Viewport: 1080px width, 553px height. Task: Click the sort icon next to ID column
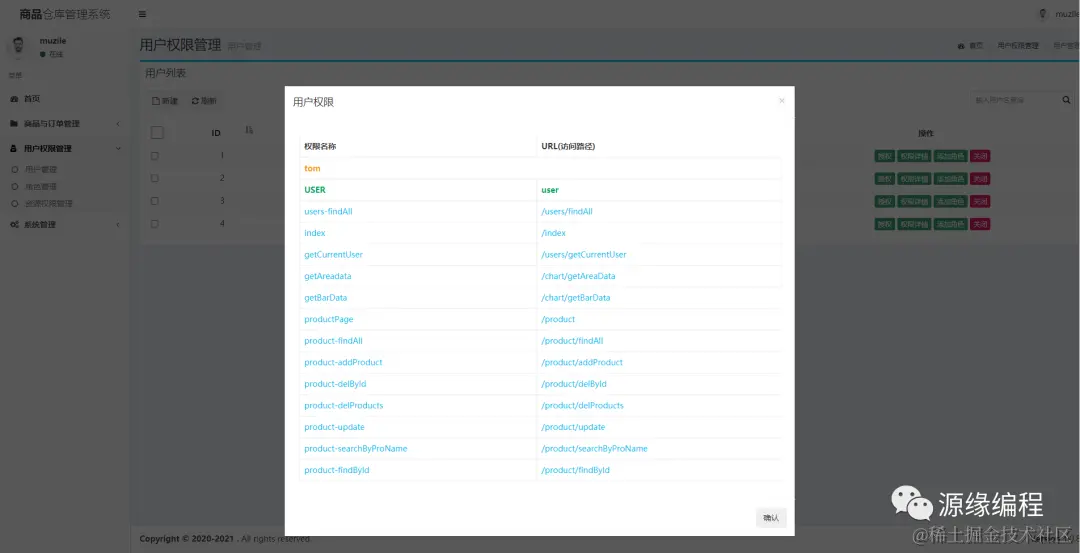[x=249, y=130]
